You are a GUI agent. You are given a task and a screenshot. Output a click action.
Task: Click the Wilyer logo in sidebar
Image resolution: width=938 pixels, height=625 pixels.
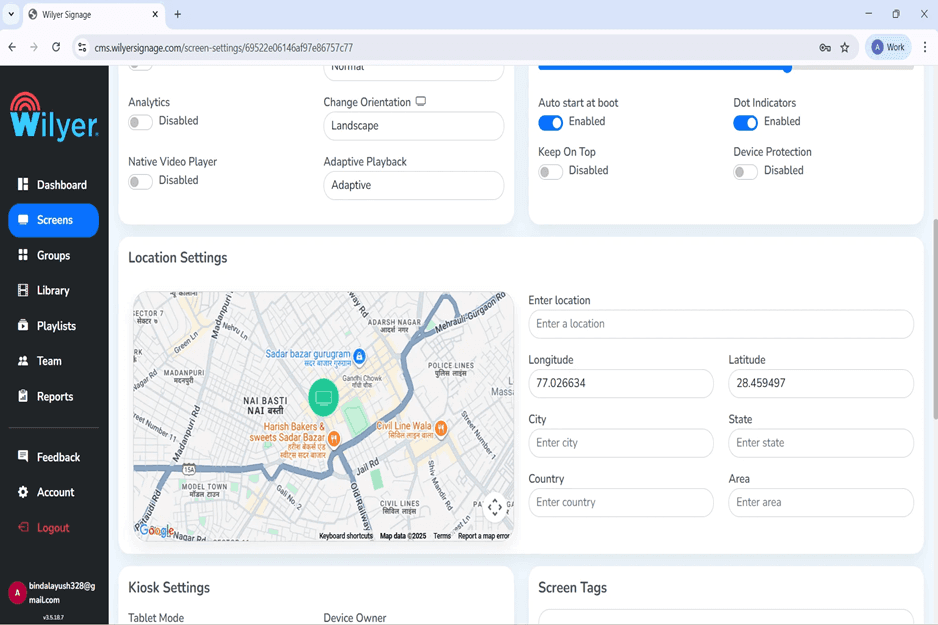[54, 117]
